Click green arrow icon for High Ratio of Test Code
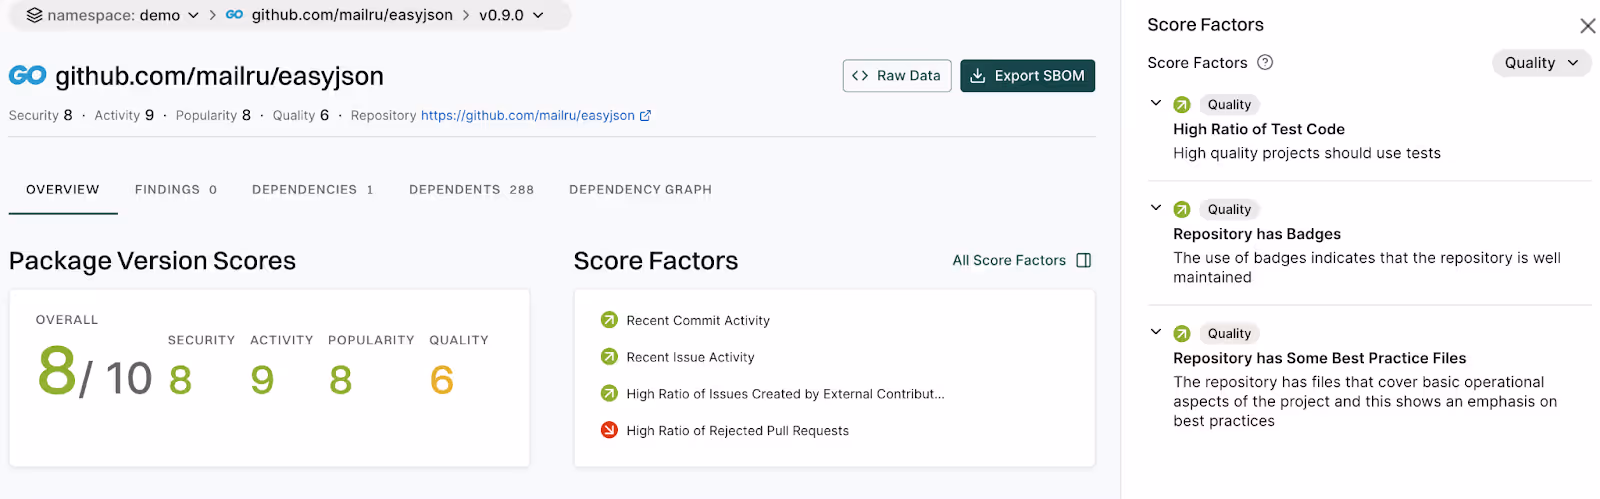1600x499 pixels. click(1182, 105)
